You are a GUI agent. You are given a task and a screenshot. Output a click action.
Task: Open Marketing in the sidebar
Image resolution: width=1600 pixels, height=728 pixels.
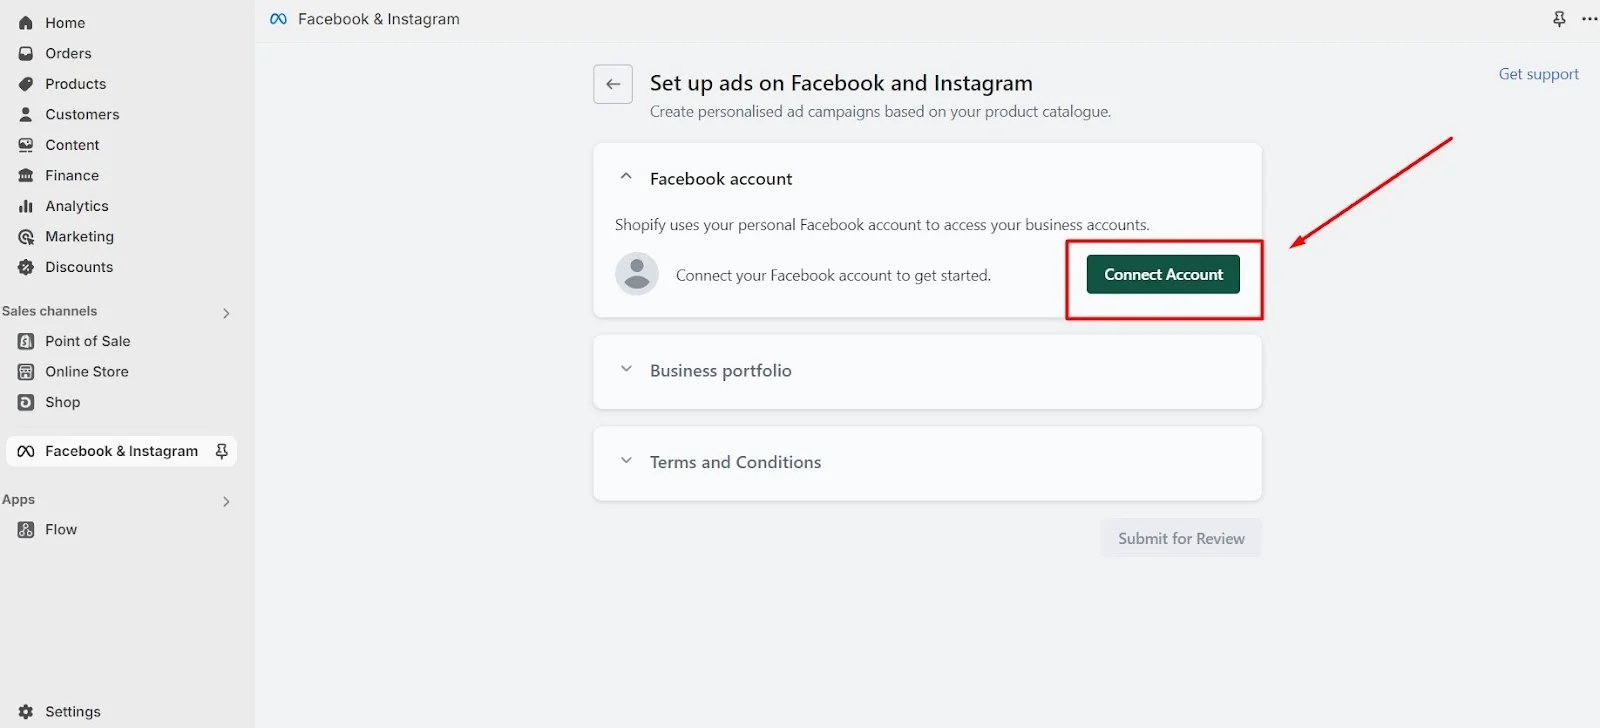coord(79,237)
